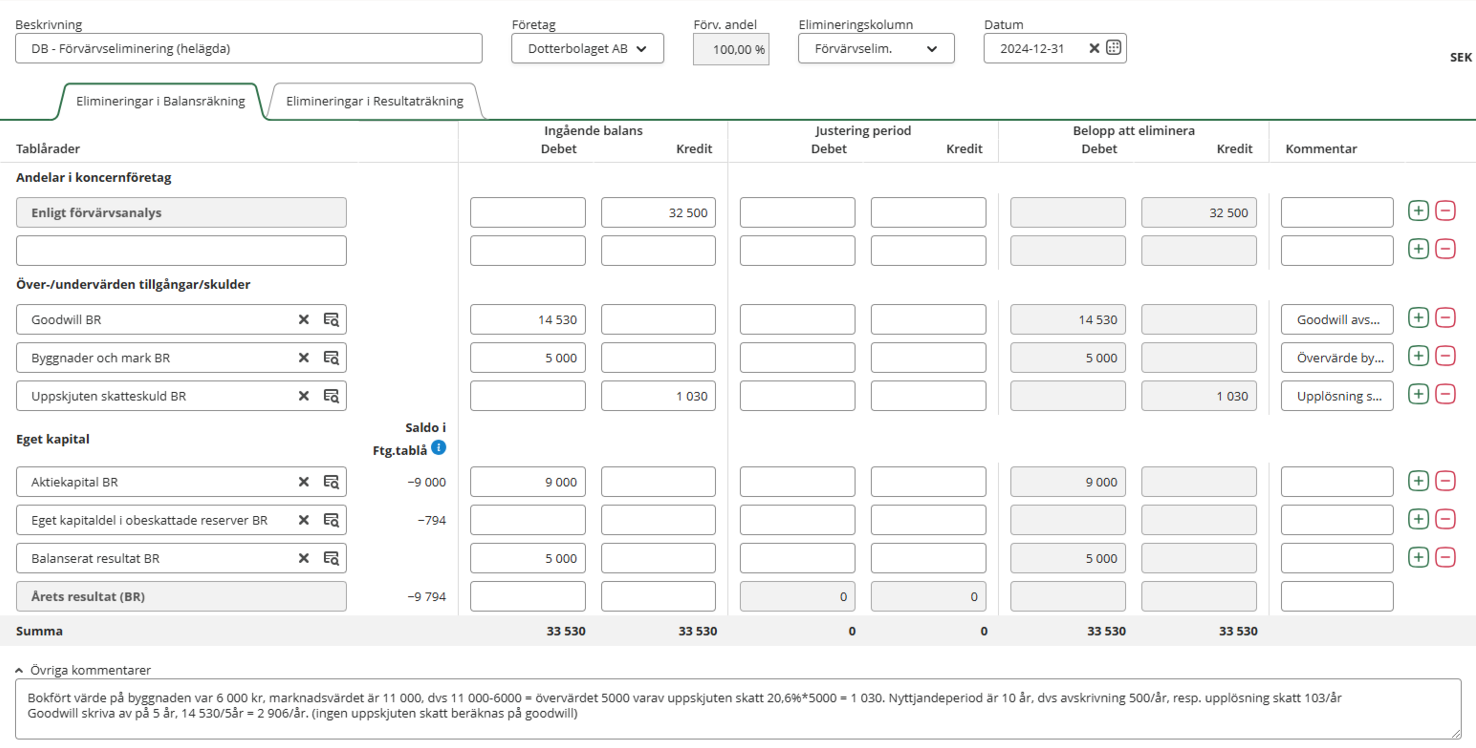Screen dimensions: 1476x748
Task: Open account search for Balanserat resultat BR
Action: 331,558
